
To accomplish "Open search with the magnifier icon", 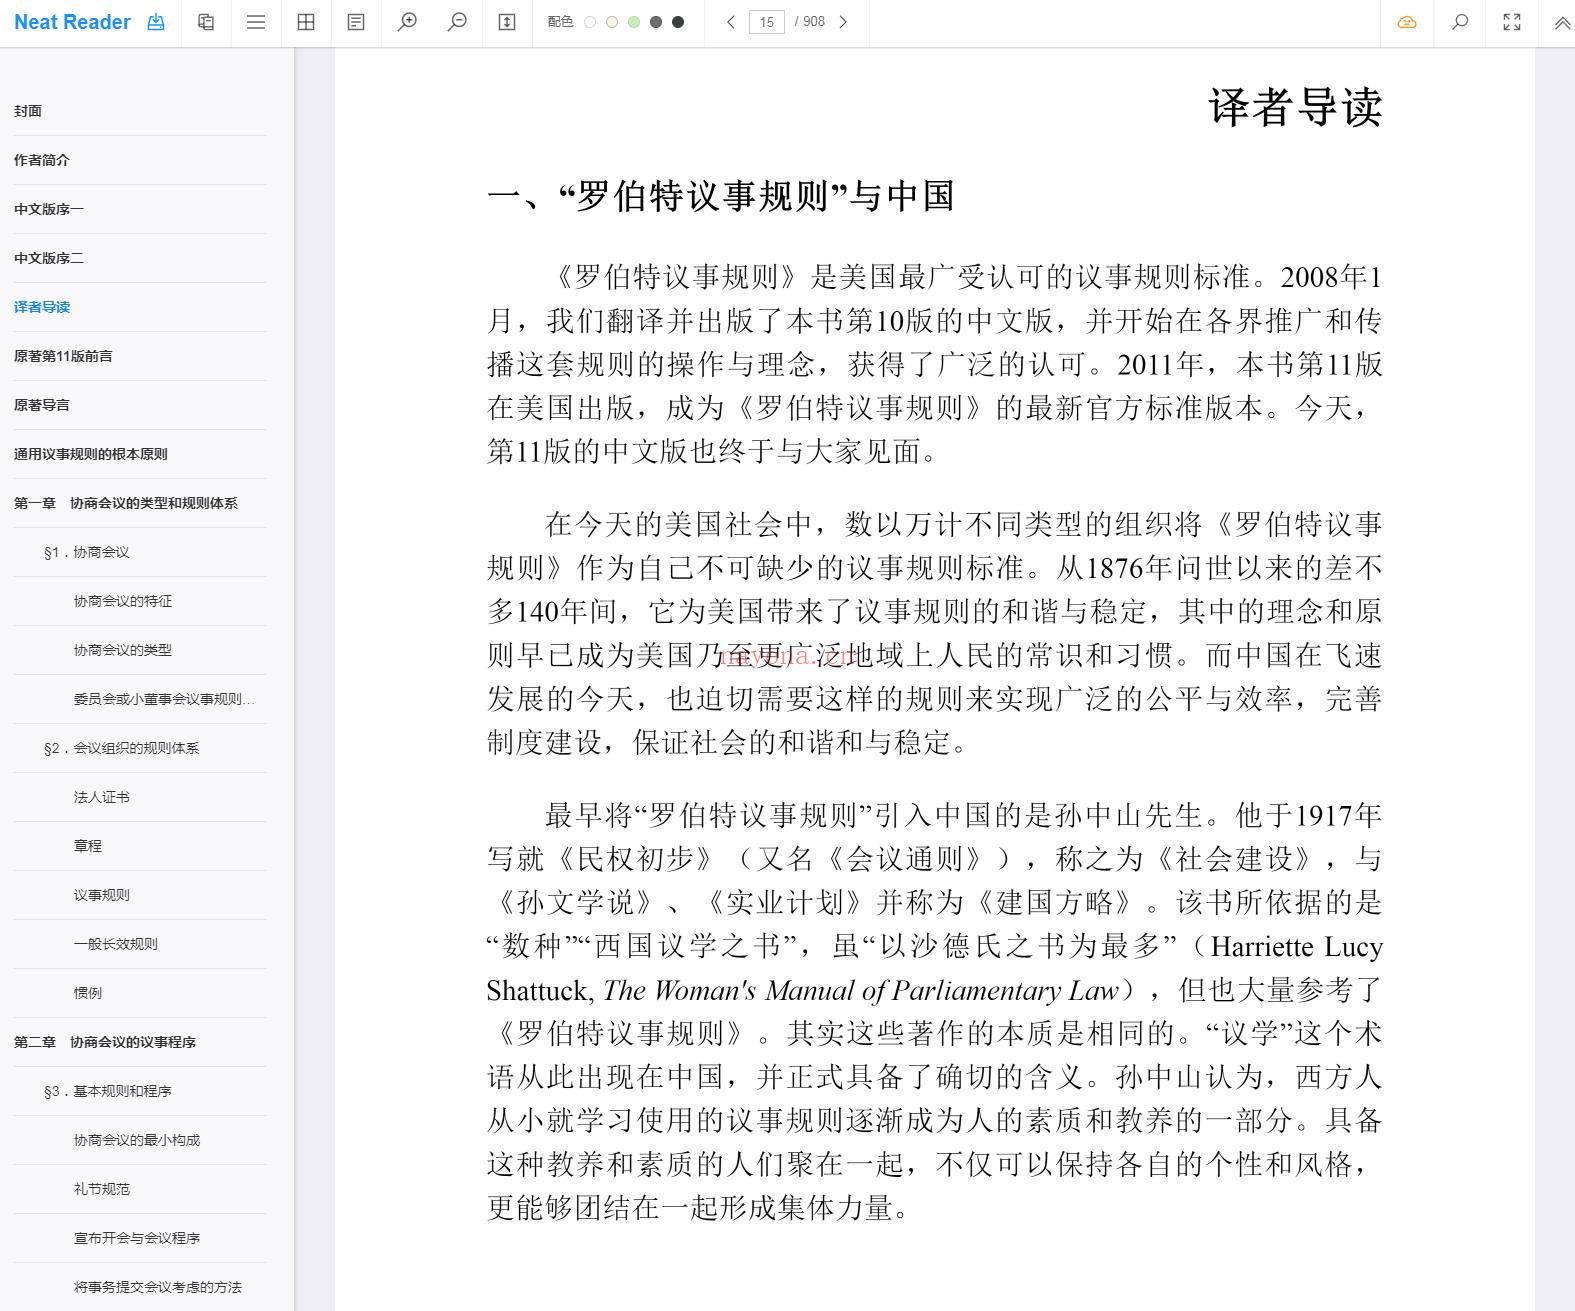I will [1460, 22].
